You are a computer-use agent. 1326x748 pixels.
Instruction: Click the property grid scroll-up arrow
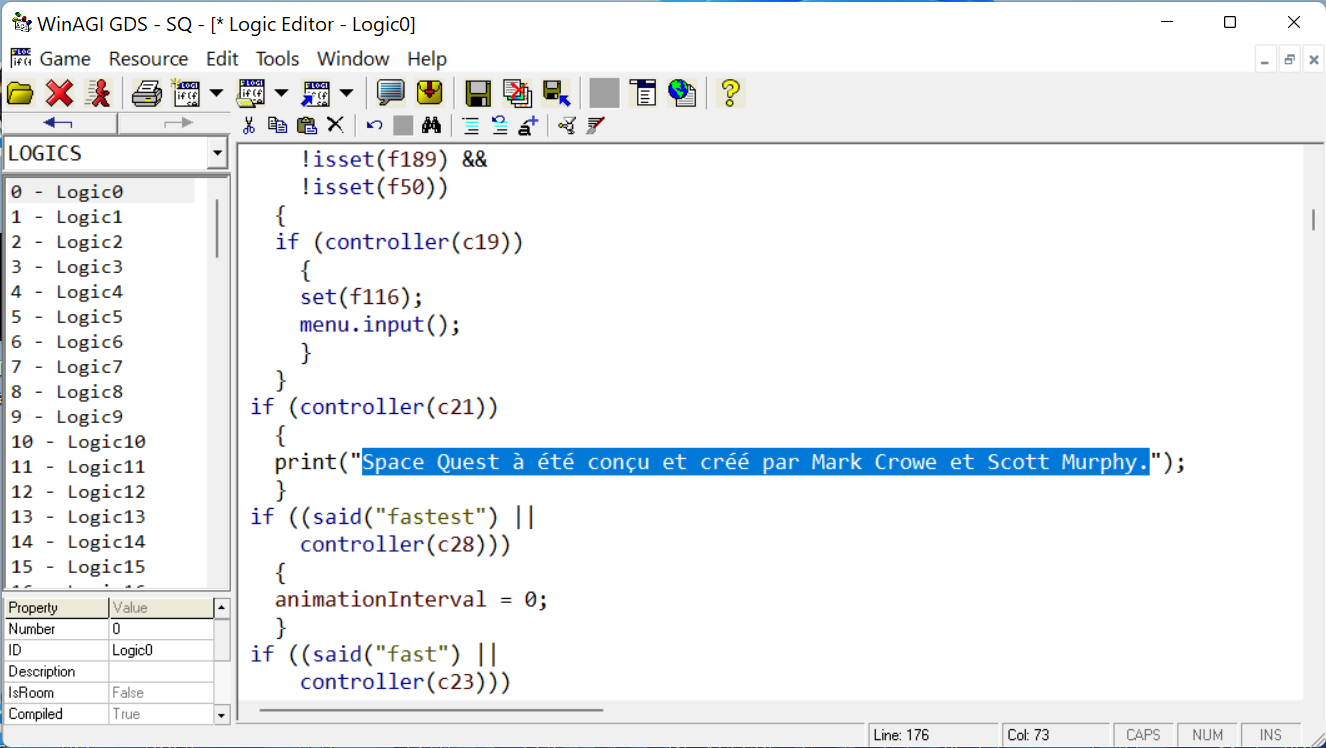click(x=222, y=607)
